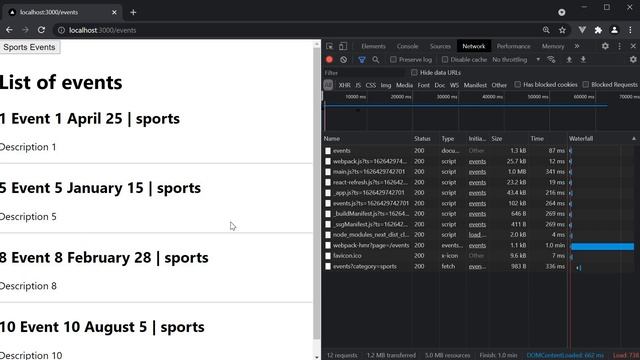Click the webpack-hmr waterfall bar
This screenshot has width=640, height=360.
[602, 246]
